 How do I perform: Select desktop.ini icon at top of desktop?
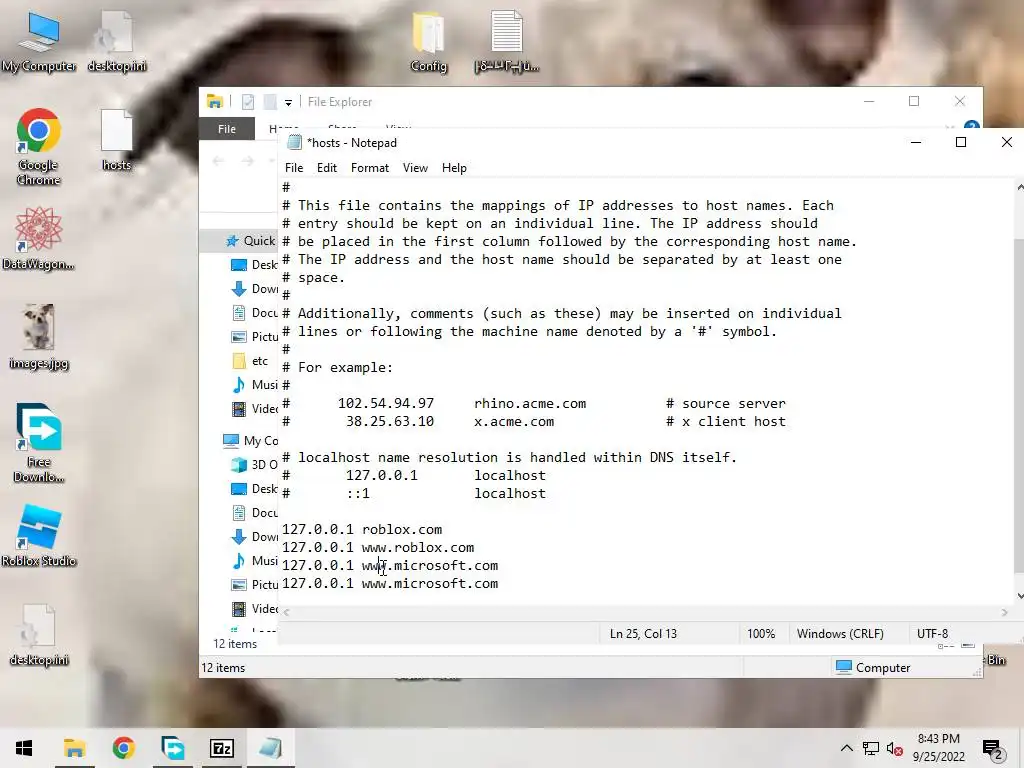tap(116, 41)
